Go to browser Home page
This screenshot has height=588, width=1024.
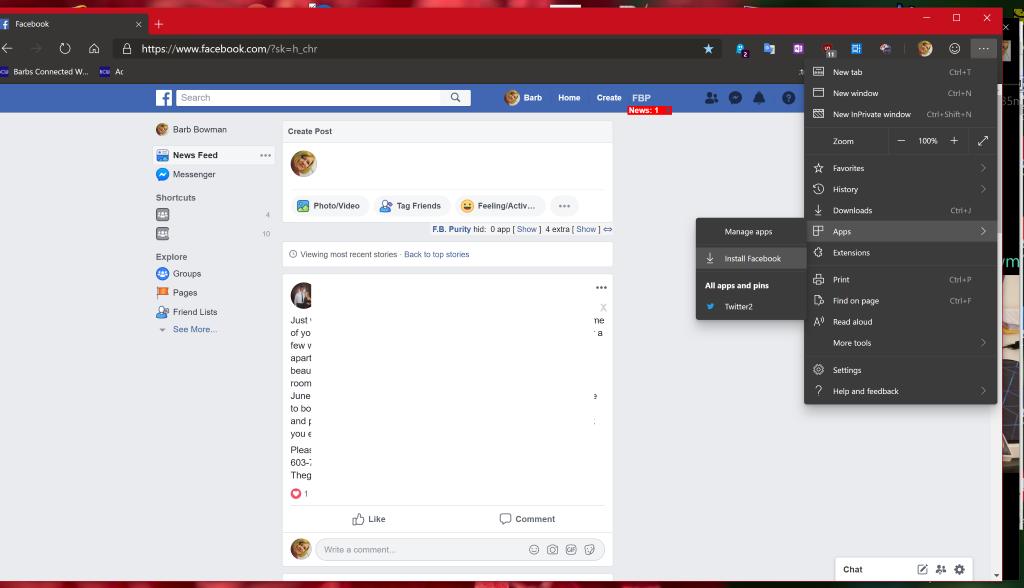pyautogui.click(x=94, y=48)
